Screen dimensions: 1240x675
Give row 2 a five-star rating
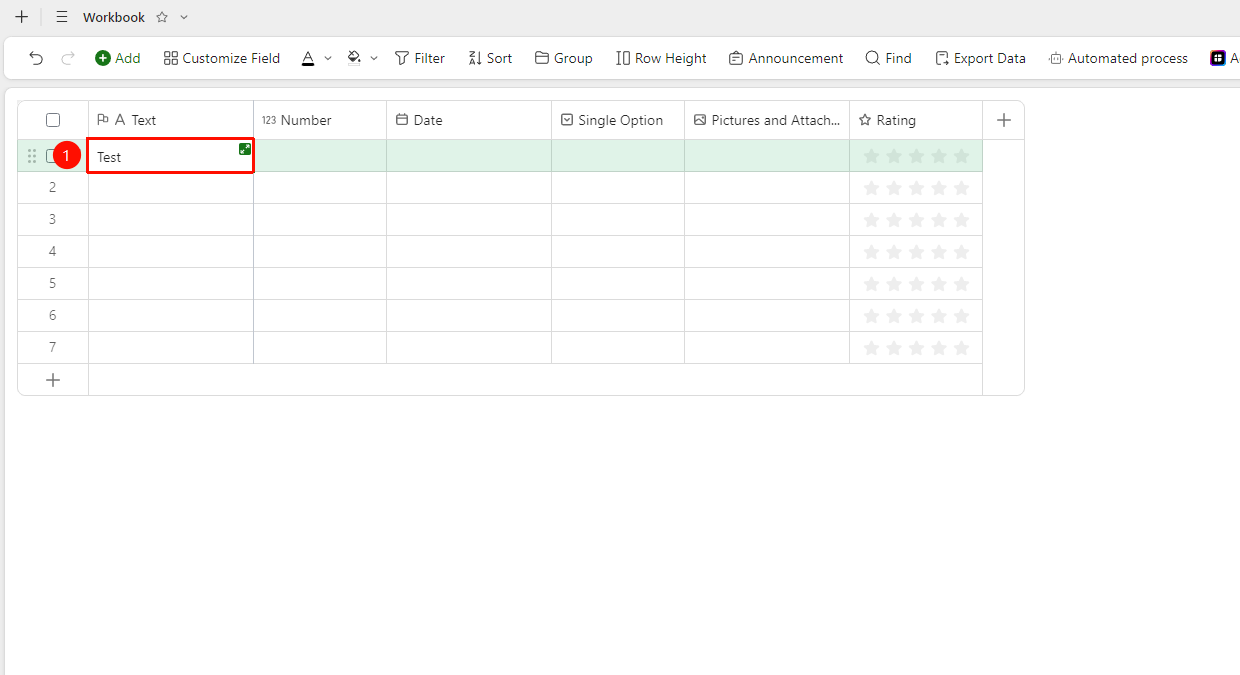point(961,188)
